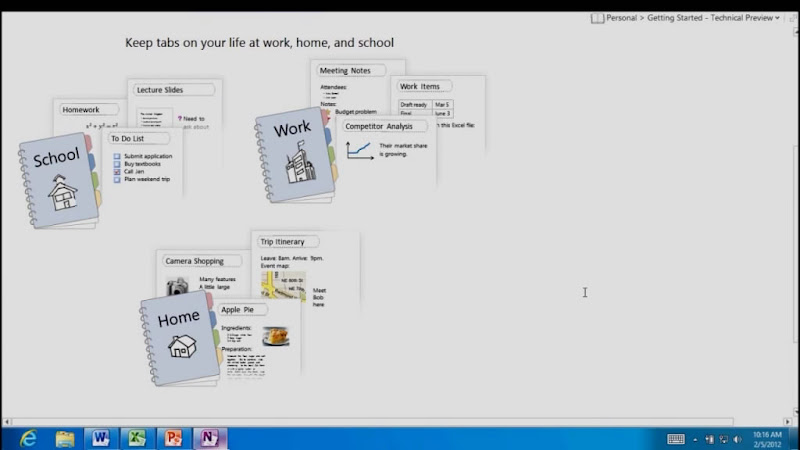The height and width of the screenshot is (450, 800).
Task: Click the vertical scrollbar down arrow
Action: coord(796,412)
